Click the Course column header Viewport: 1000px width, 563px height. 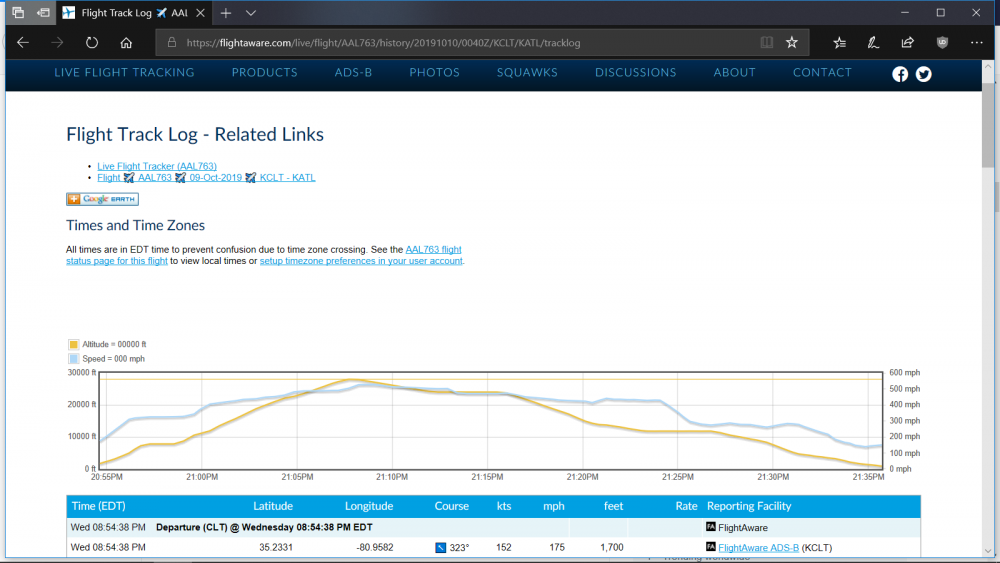point(452,506)
